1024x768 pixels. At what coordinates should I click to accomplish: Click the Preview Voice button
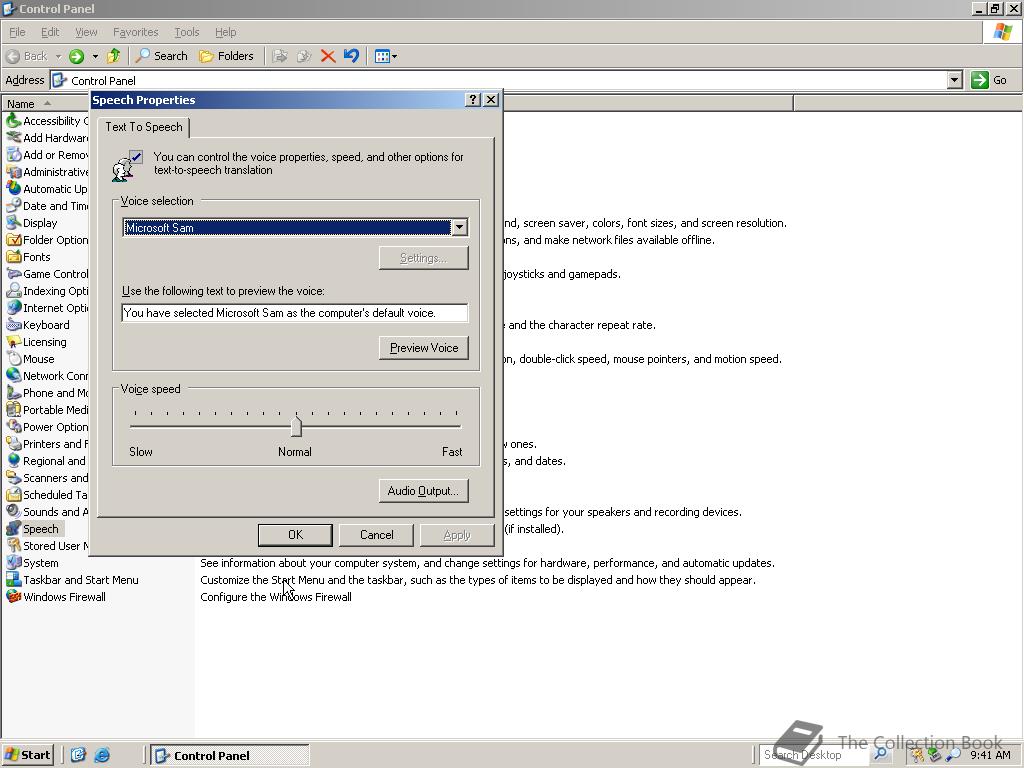click(x=423, y=348)
